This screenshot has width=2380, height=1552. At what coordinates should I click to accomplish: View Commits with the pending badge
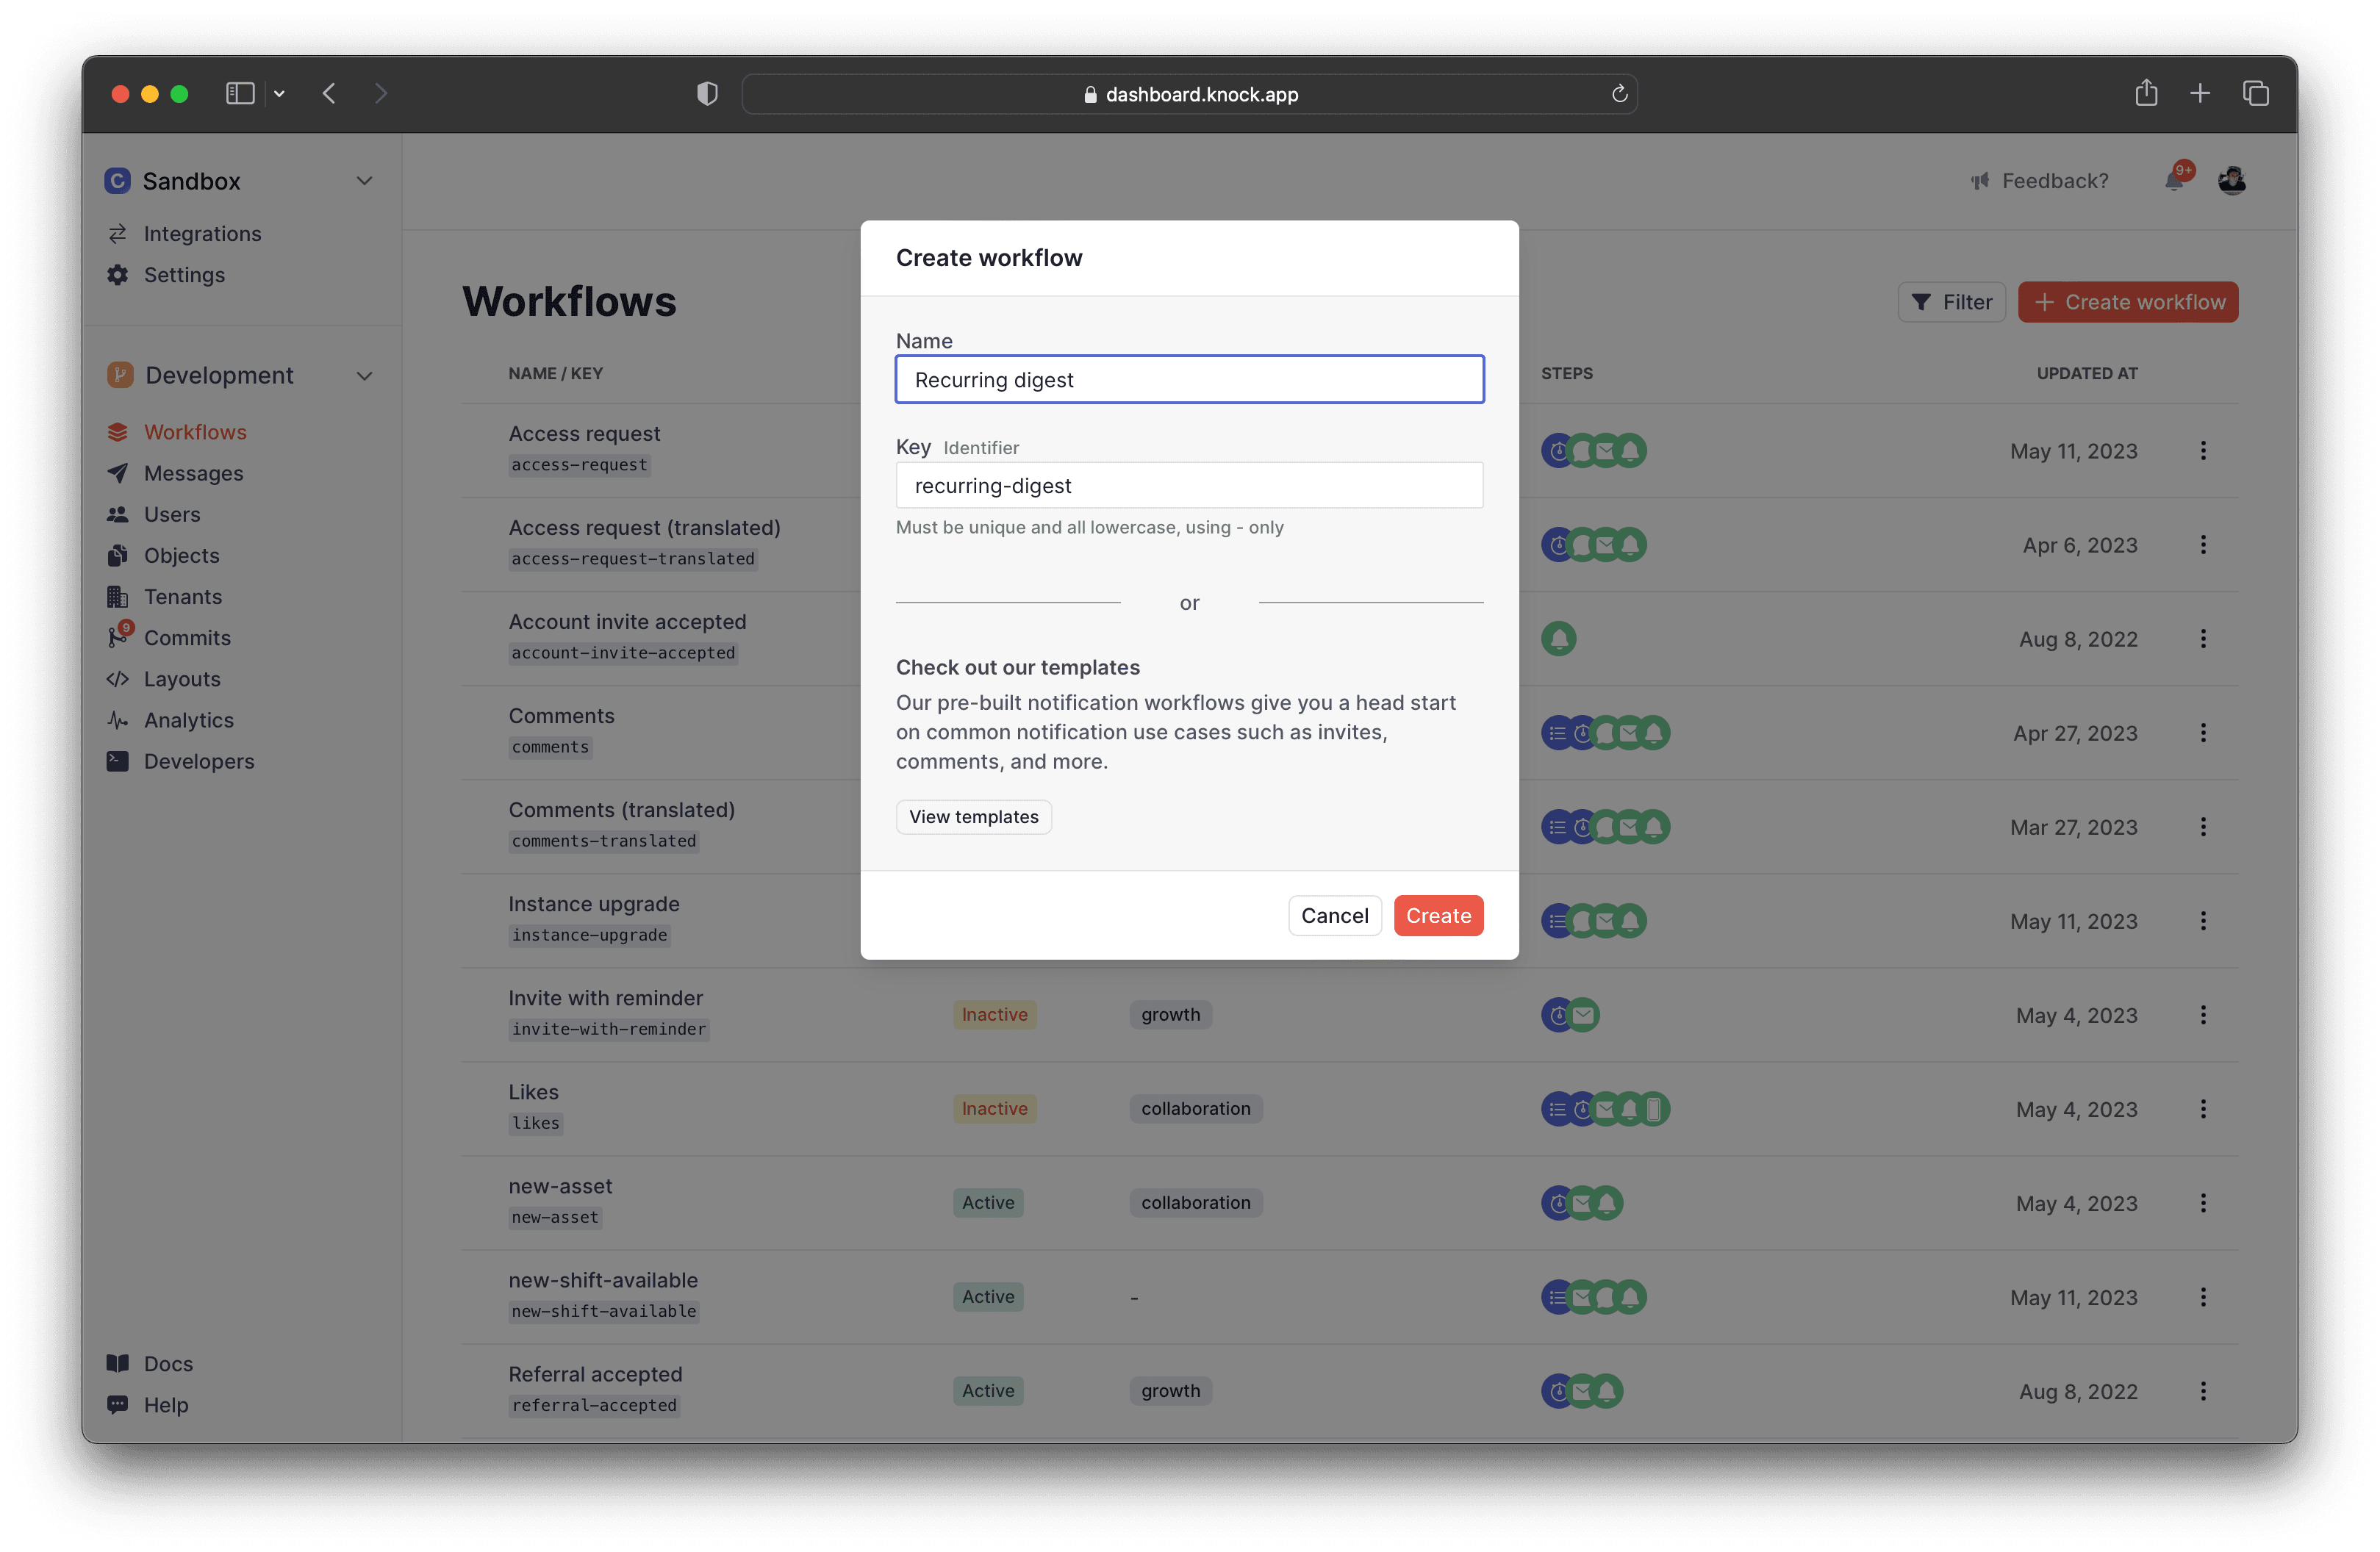point(187,637)
